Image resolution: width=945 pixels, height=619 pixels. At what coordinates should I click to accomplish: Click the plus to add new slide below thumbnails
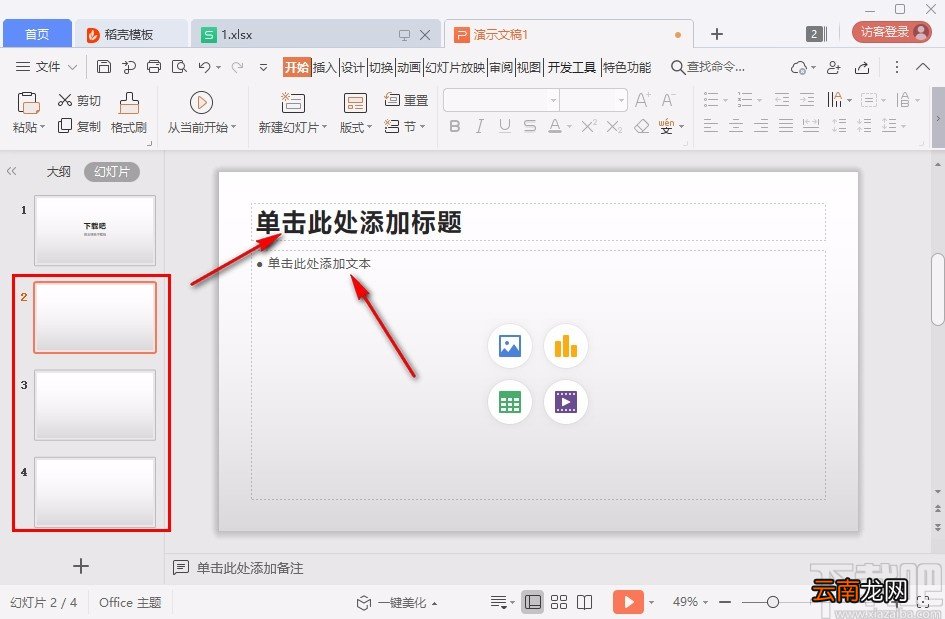tap(81, 565)
